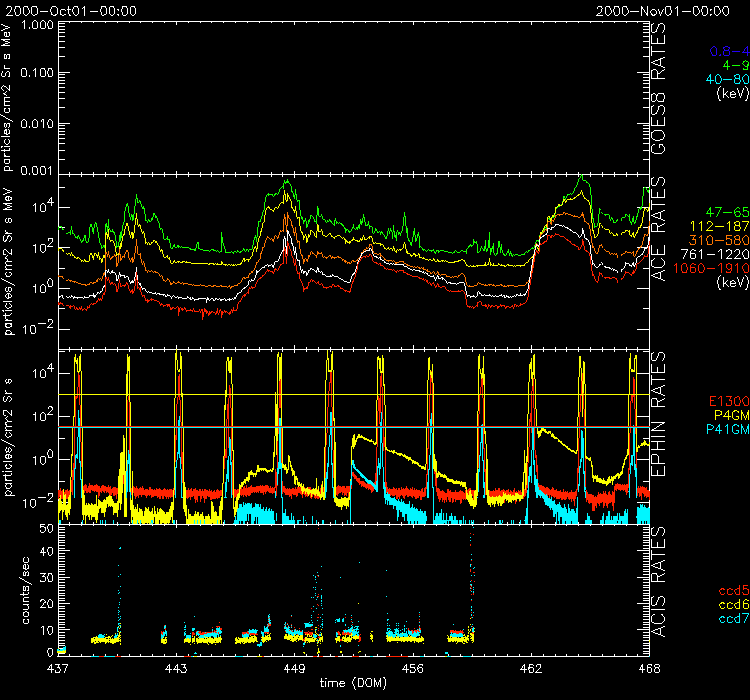Select the 456 tick on the time axis
Viewport: 750px width, 700px height.
(413, 666)
